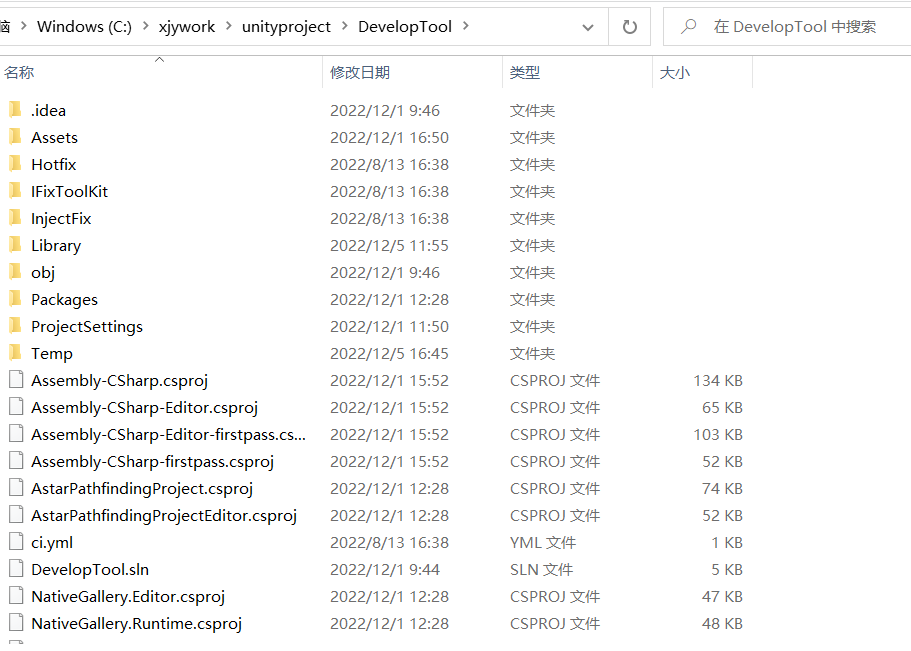Click the DevelopTool.sln file icon
911x651 pixels.
[15, 569]
